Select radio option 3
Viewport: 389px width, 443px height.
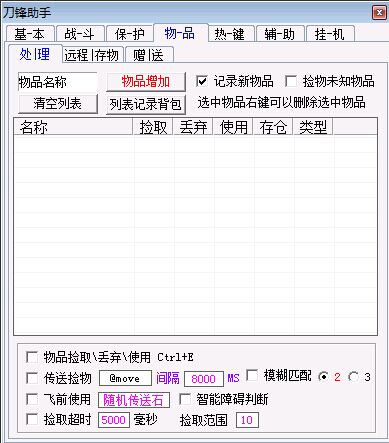(354, 377)
